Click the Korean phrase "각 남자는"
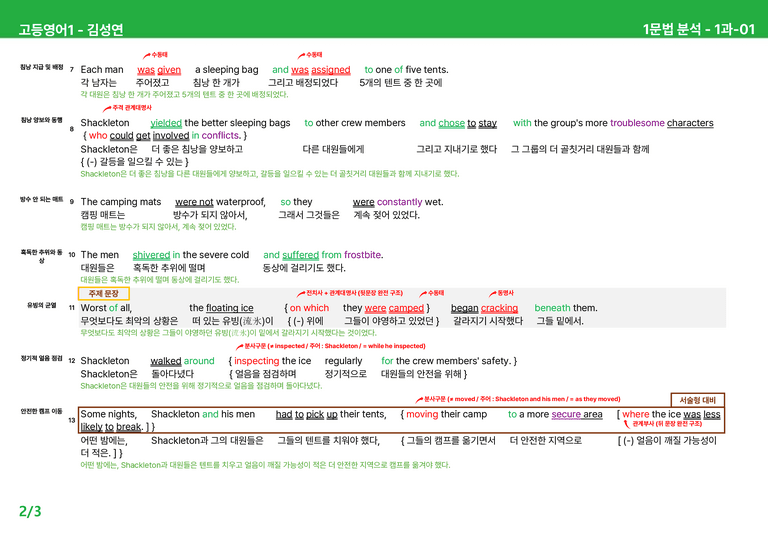 pos(98,83)
